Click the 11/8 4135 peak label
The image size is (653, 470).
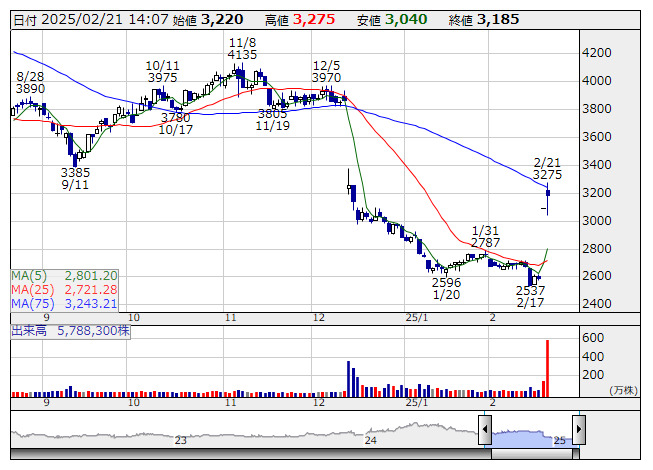242,49
